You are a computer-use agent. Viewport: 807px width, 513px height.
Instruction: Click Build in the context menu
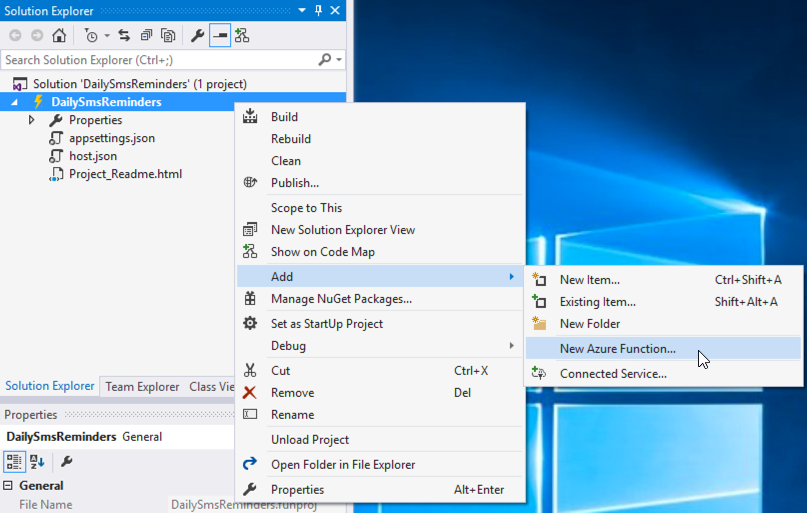click(x=381, y=117)
